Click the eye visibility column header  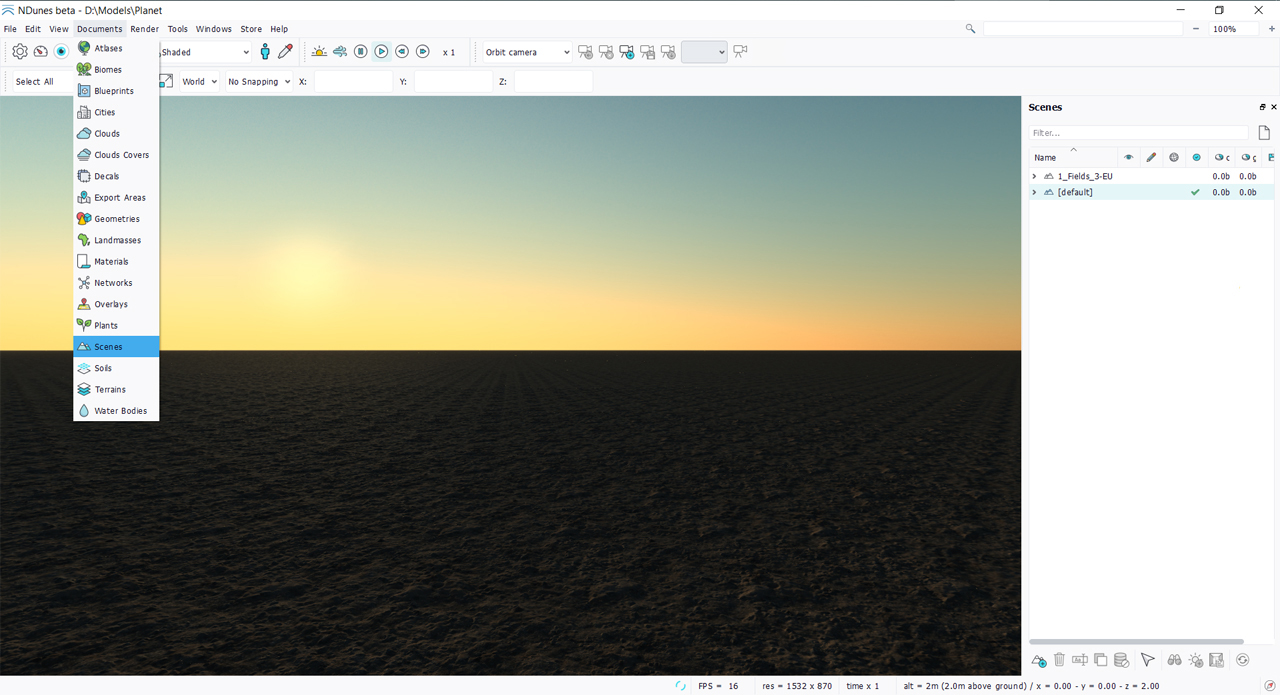pos(1128,157)
